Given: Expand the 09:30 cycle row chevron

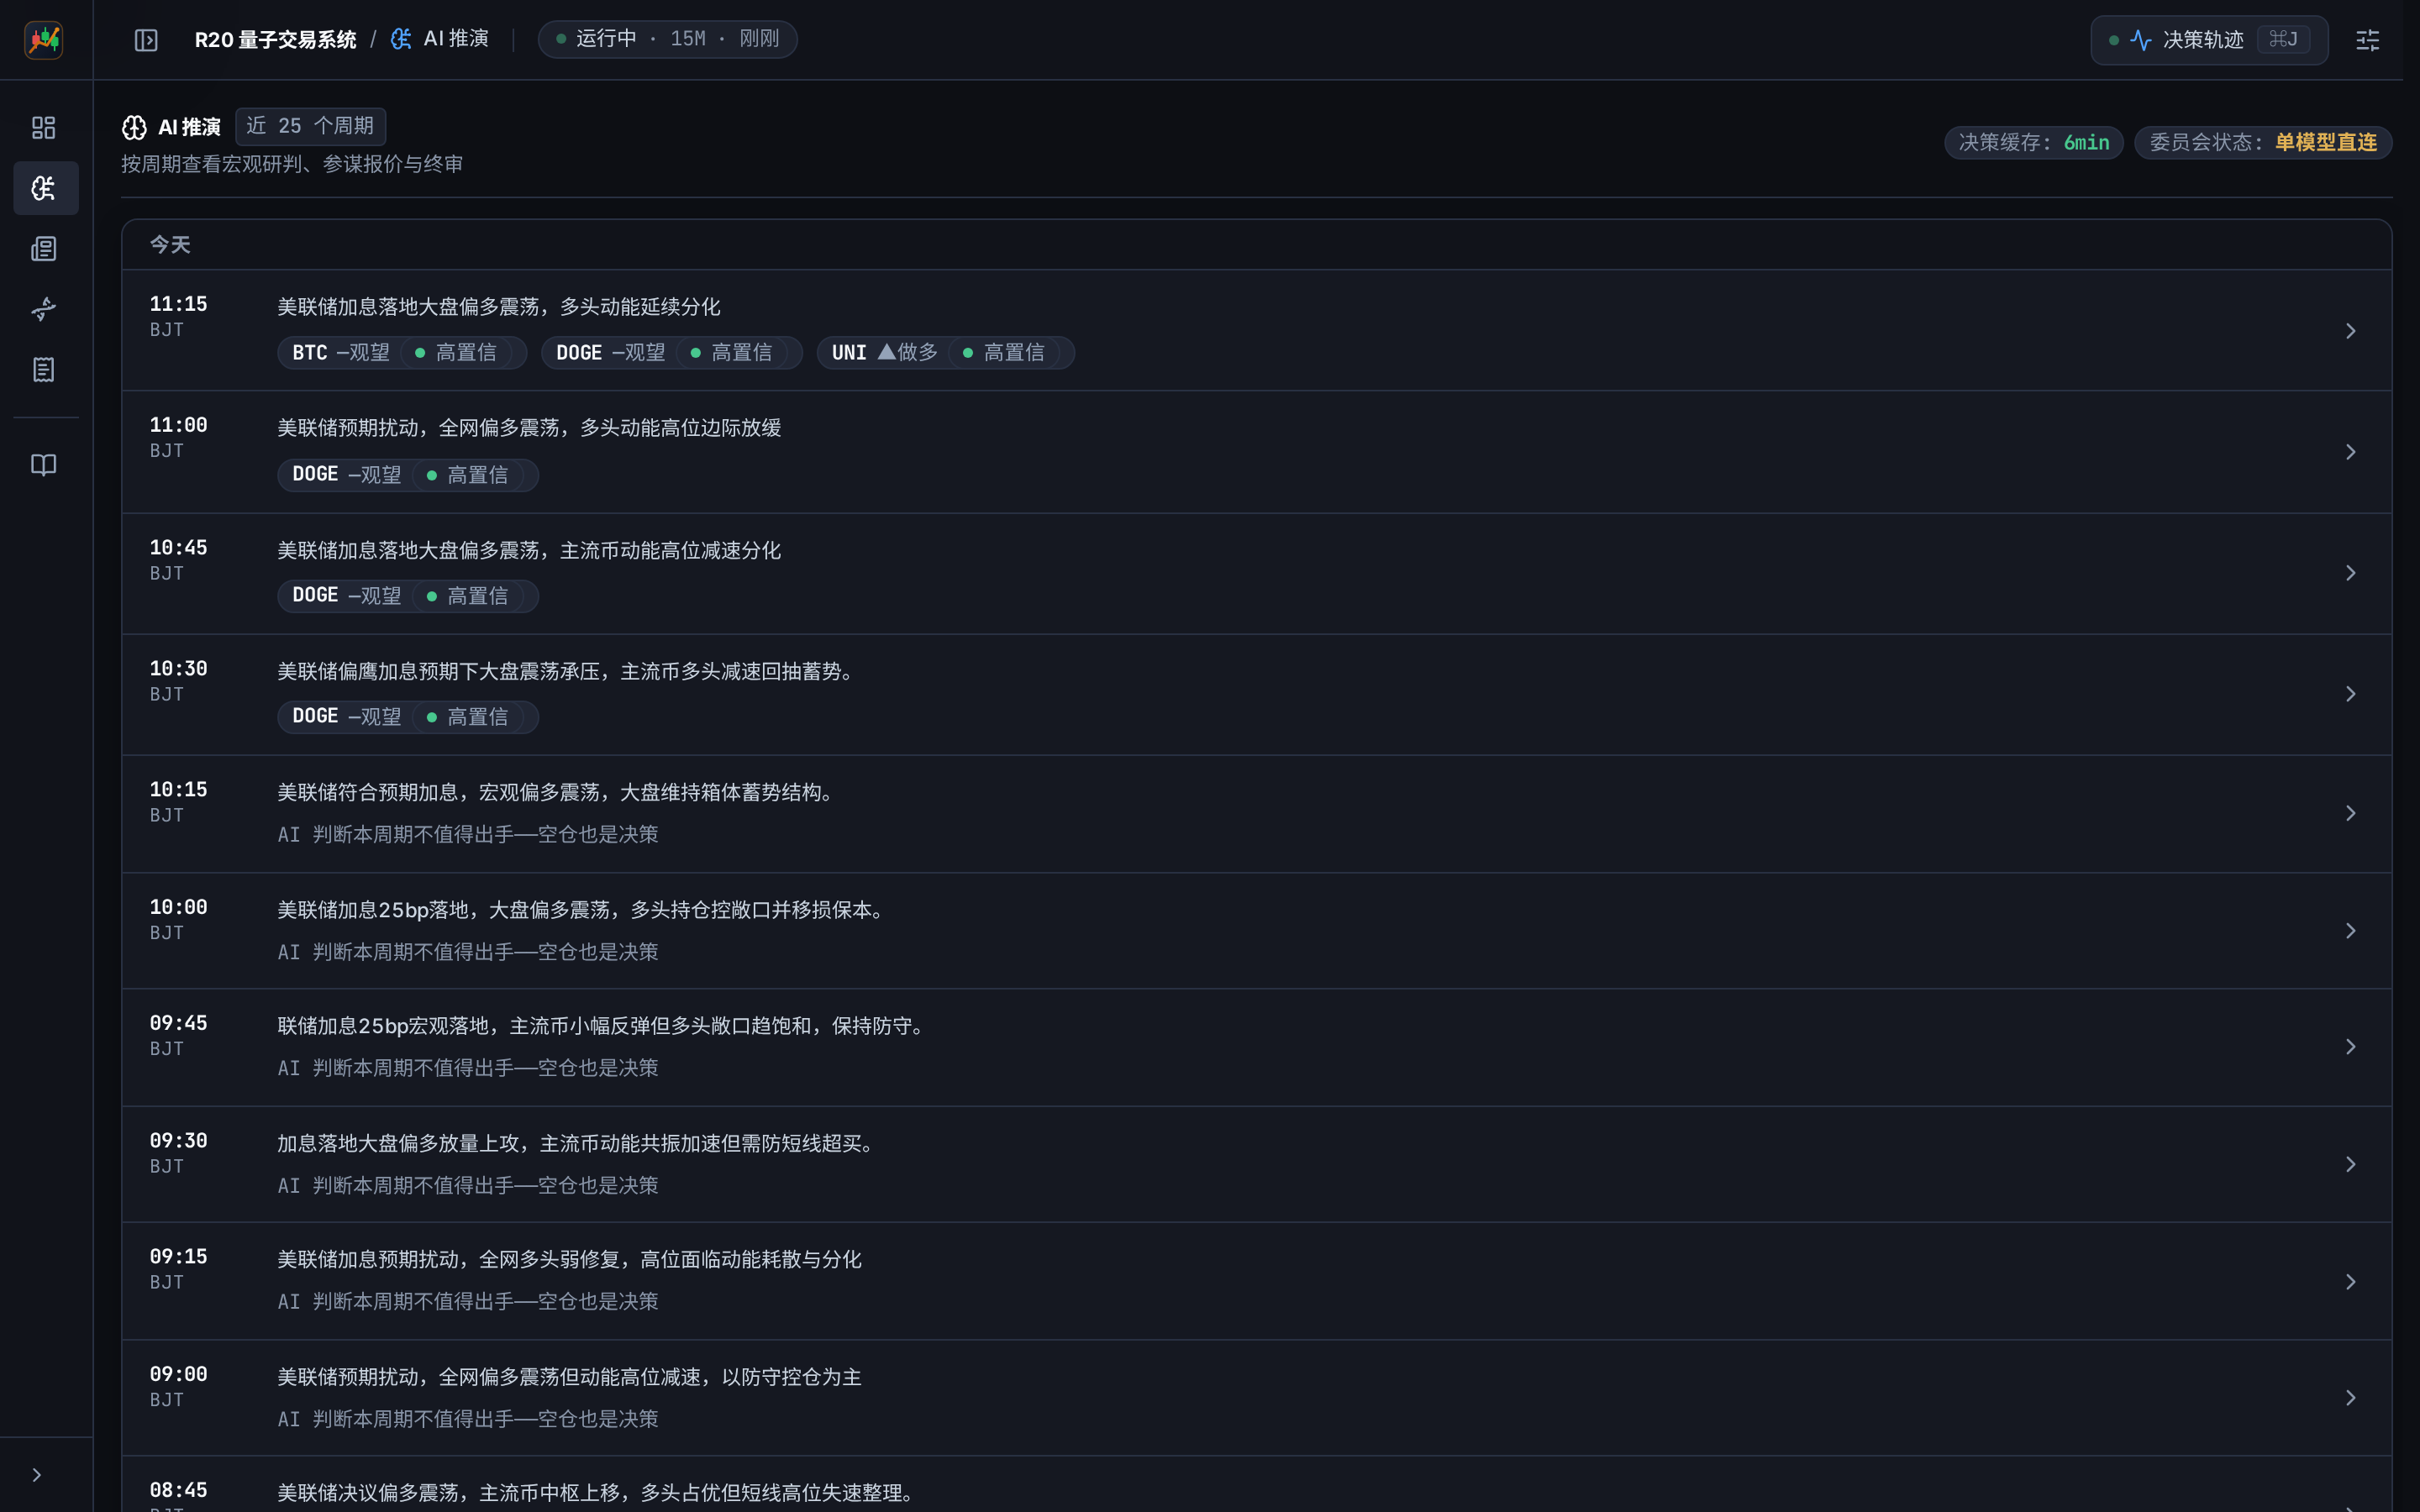Looking at the screenshot, I should [2351, 1164].
